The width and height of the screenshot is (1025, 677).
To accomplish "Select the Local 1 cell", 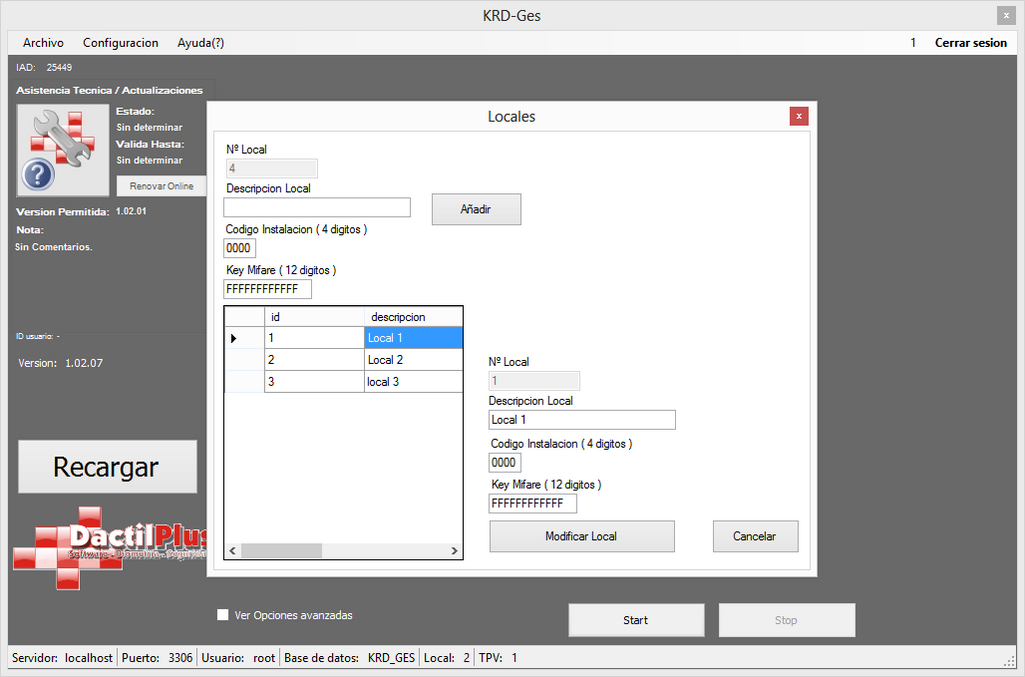I will click(413, 338).
